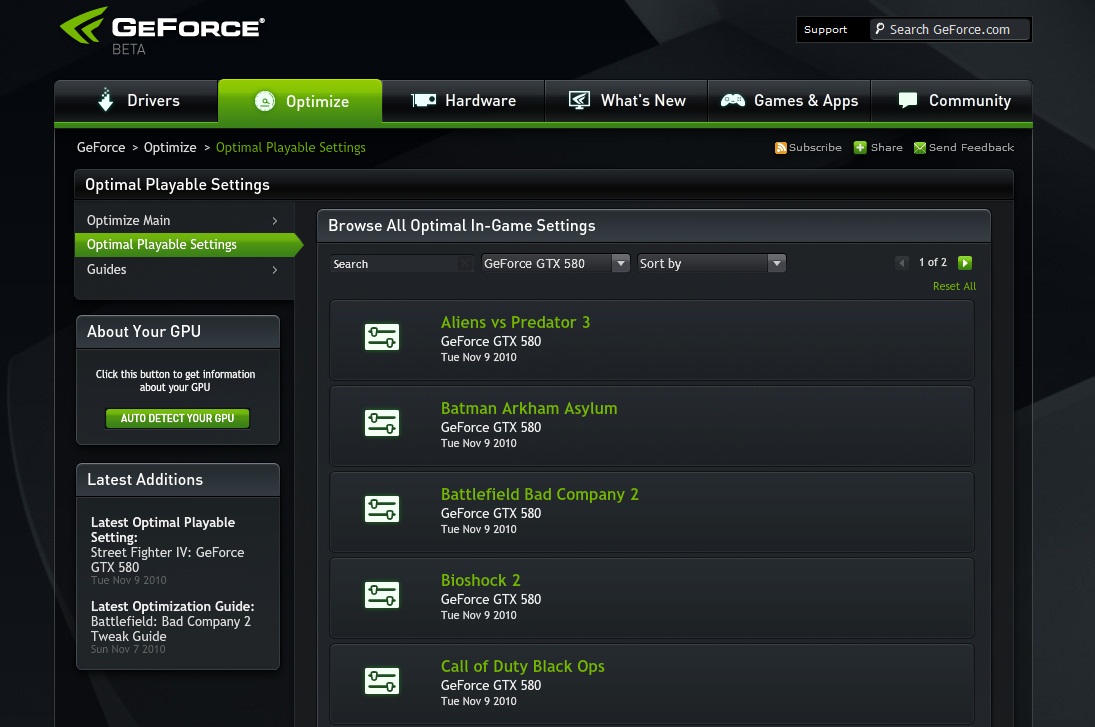Click the Subscribe link
This screenshot has width=1095, height=727.
(x=815, y=147)
